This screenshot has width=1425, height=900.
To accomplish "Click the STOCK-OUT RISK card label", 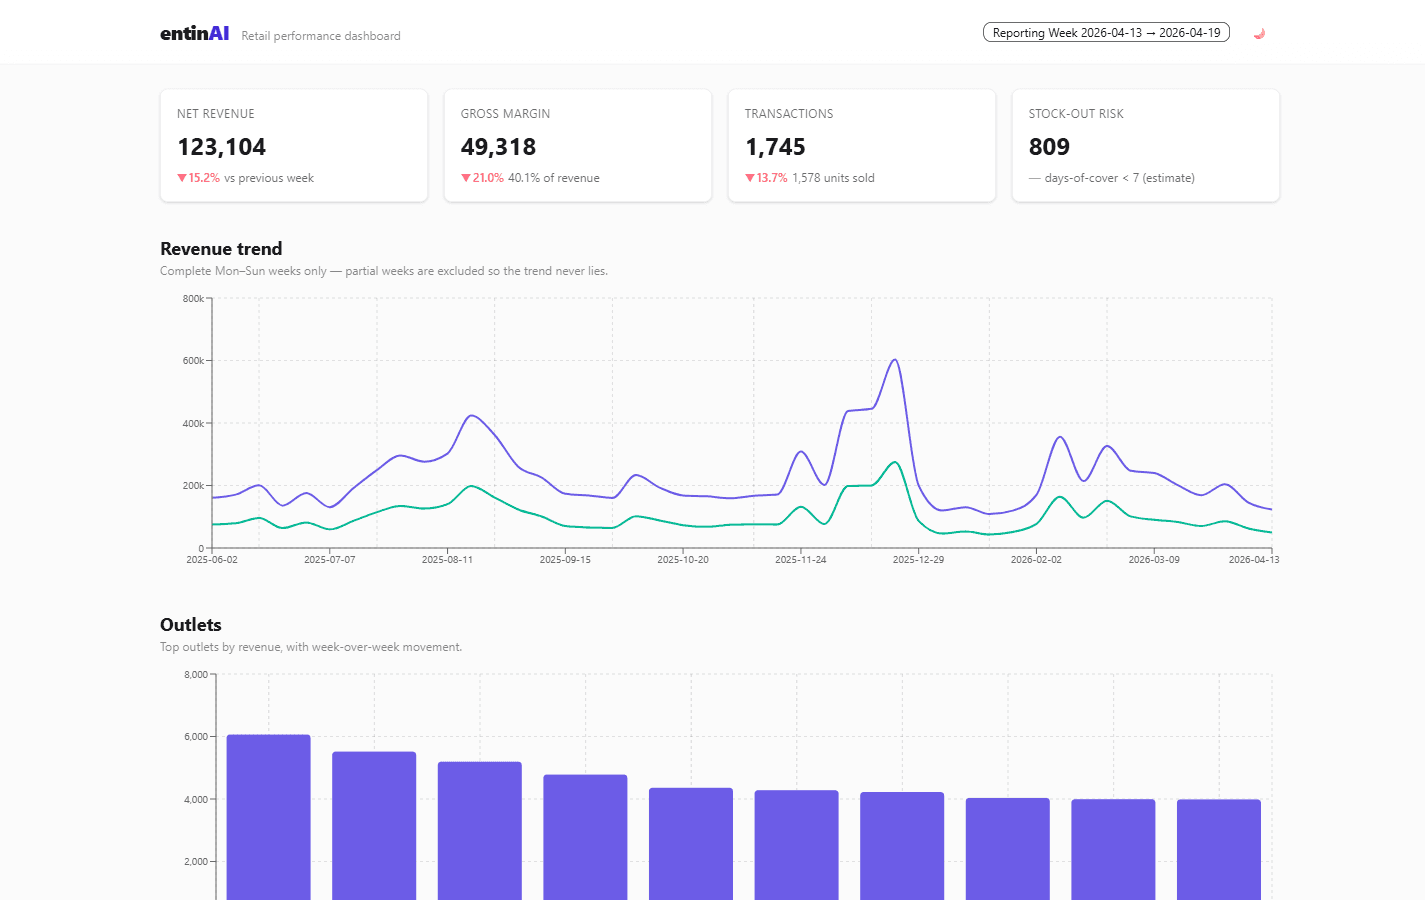I will click(x=1076, y=114).
